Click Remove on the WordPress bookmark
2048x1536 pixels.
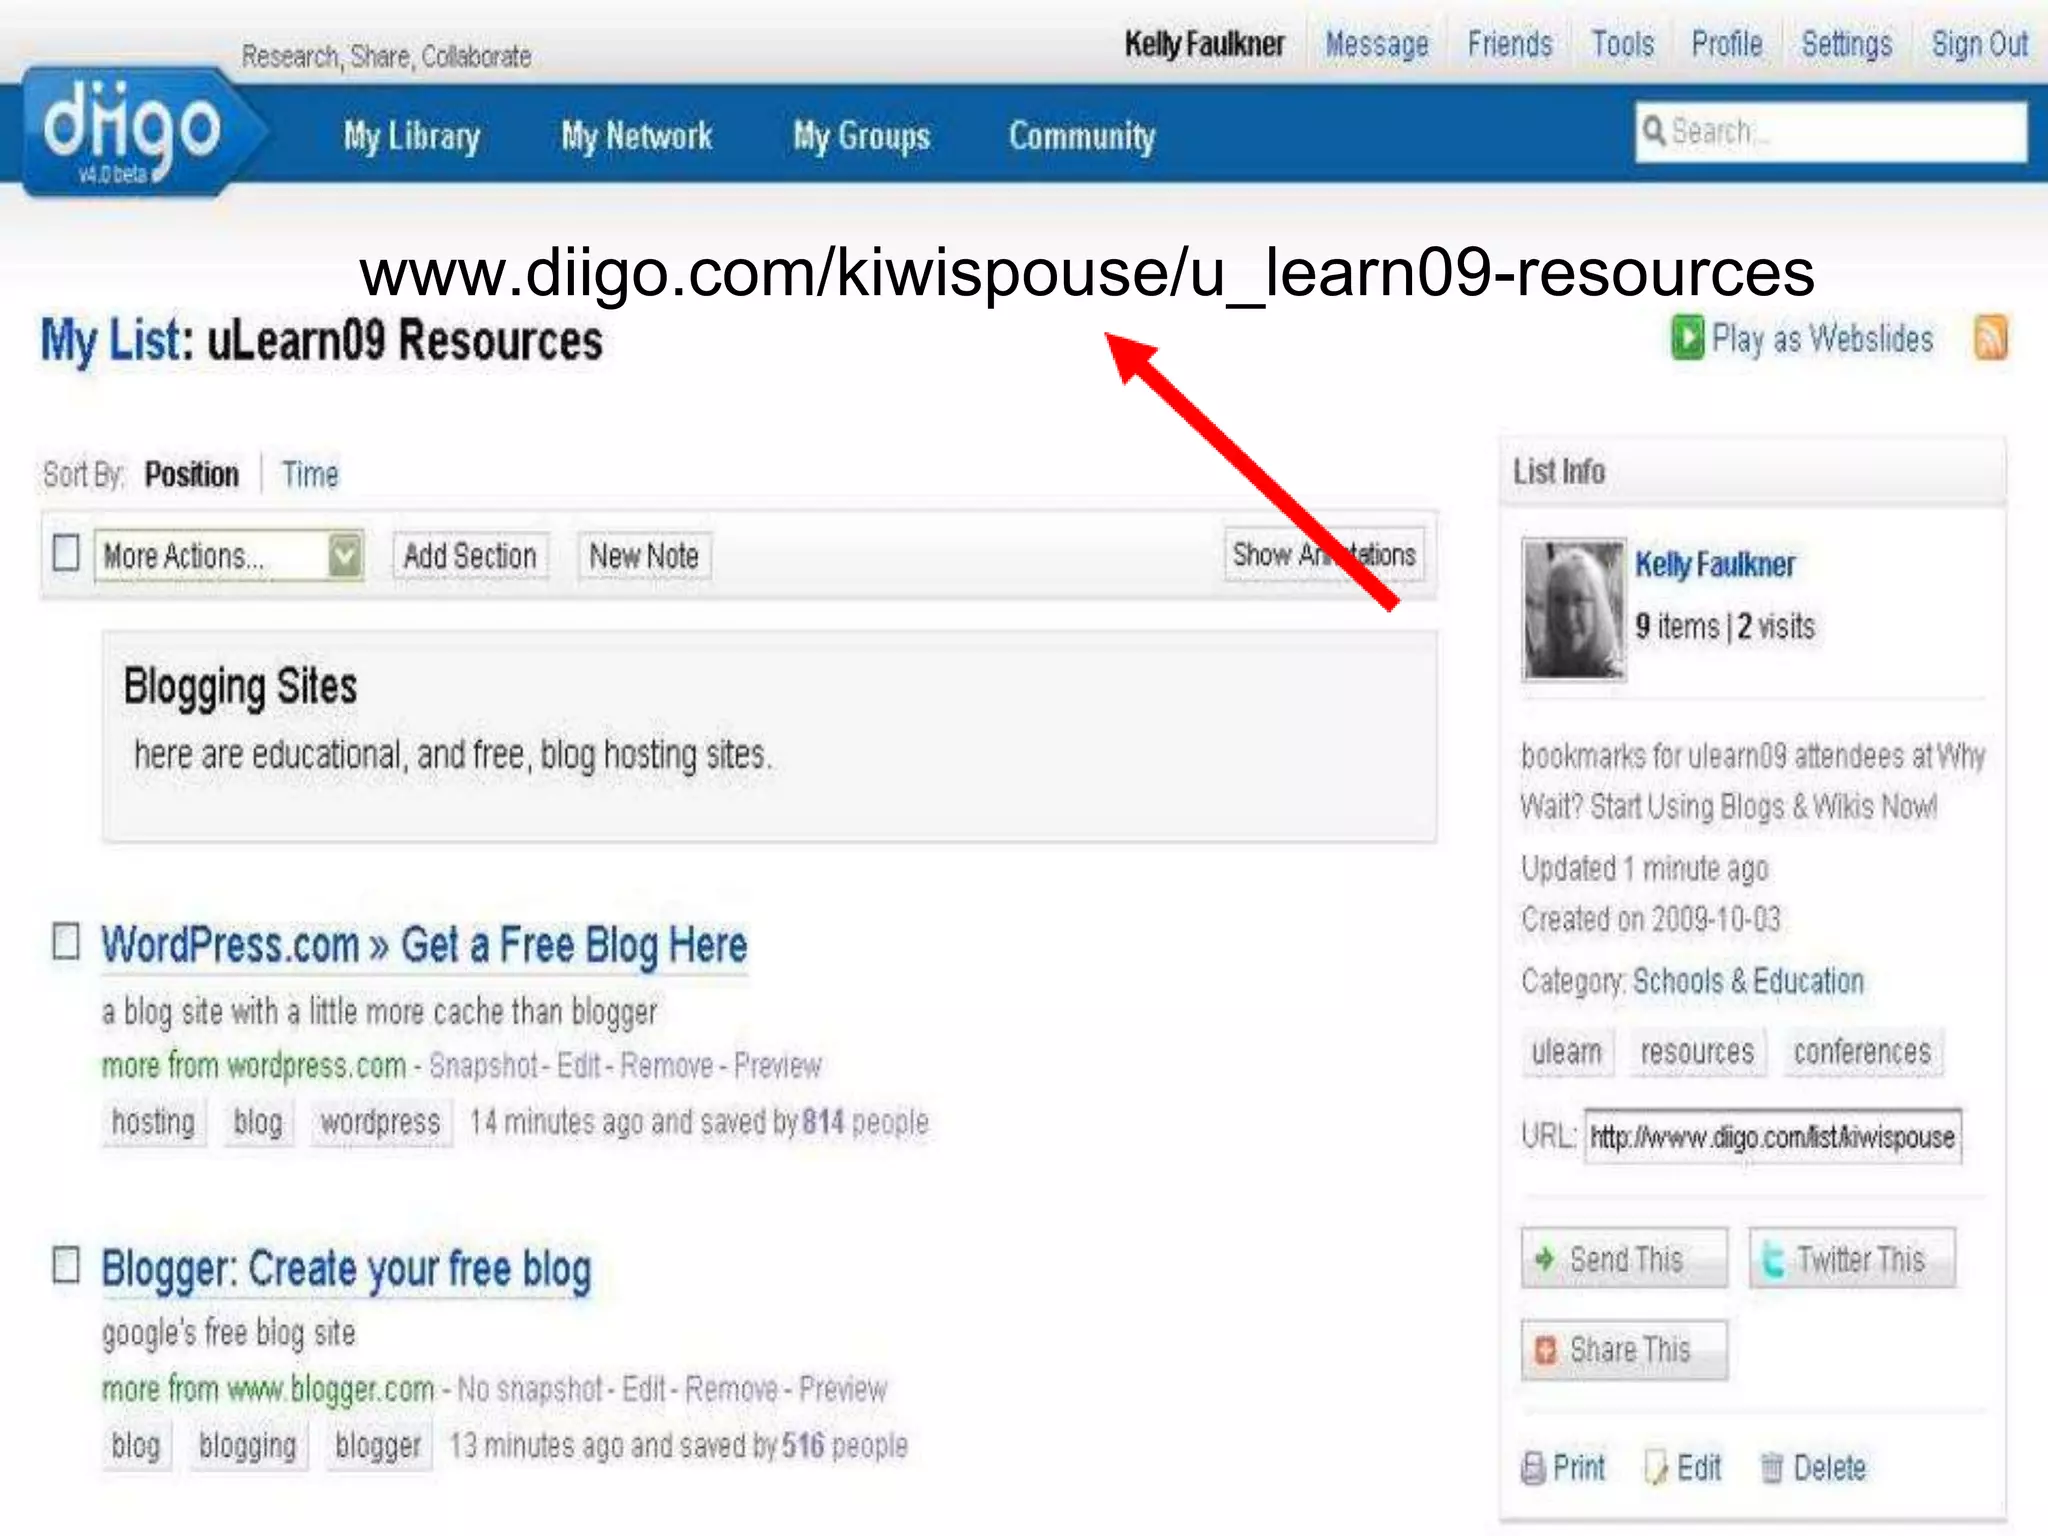pos(667,1066)
